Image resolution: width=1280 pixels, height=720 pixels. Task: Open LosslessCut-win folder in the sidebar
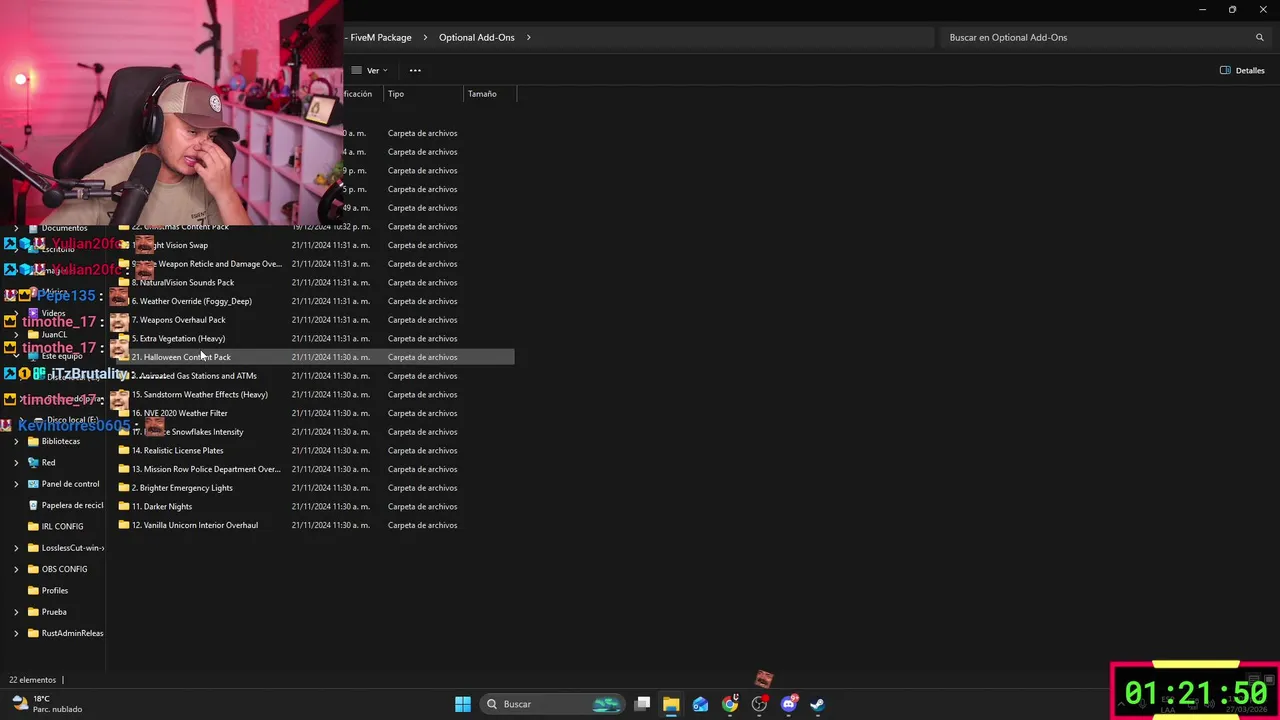click(72, 548)
